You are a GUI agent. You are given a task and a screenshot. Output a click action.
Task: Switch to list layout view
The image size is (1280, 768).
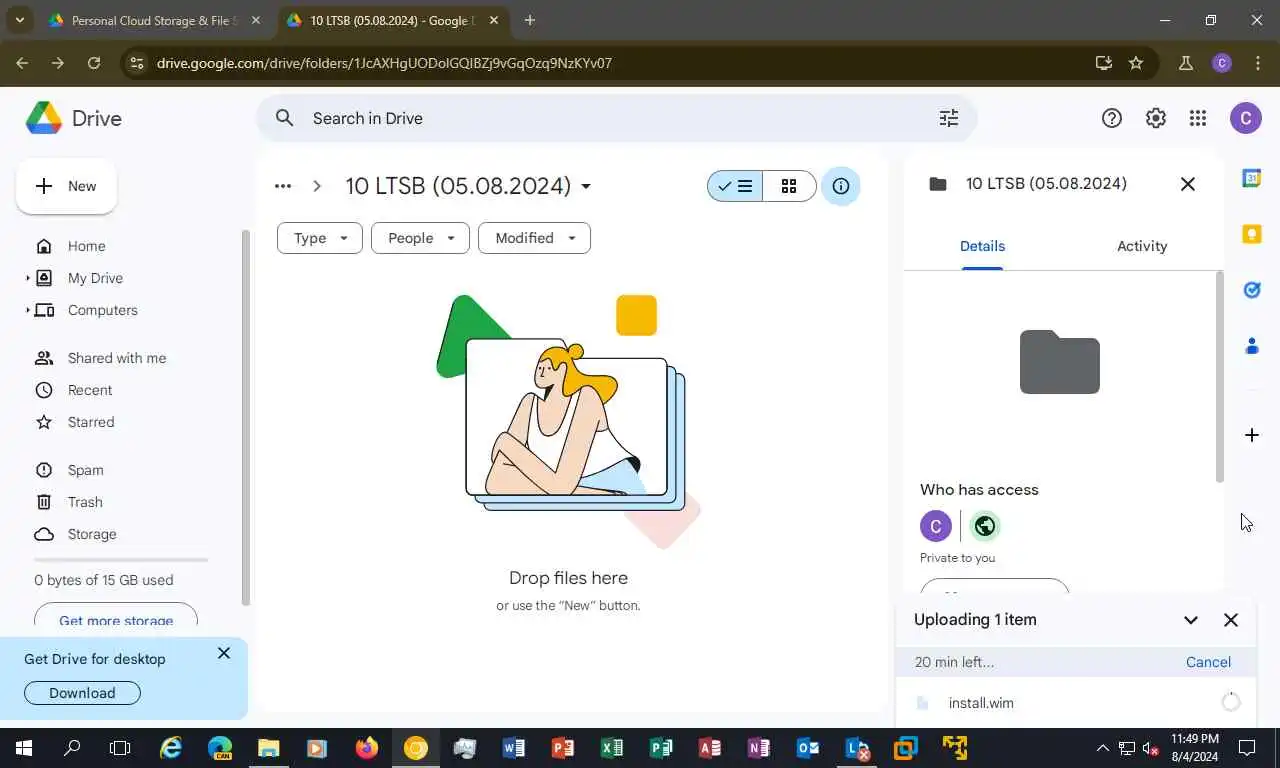coord(735,186)
